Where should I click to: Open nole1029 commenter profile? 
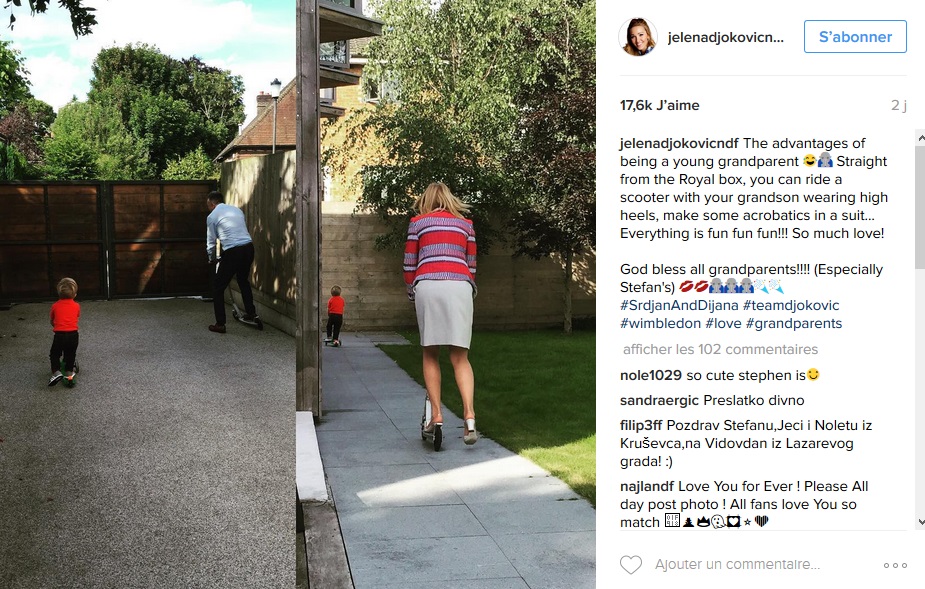click(x=651, y=375)
